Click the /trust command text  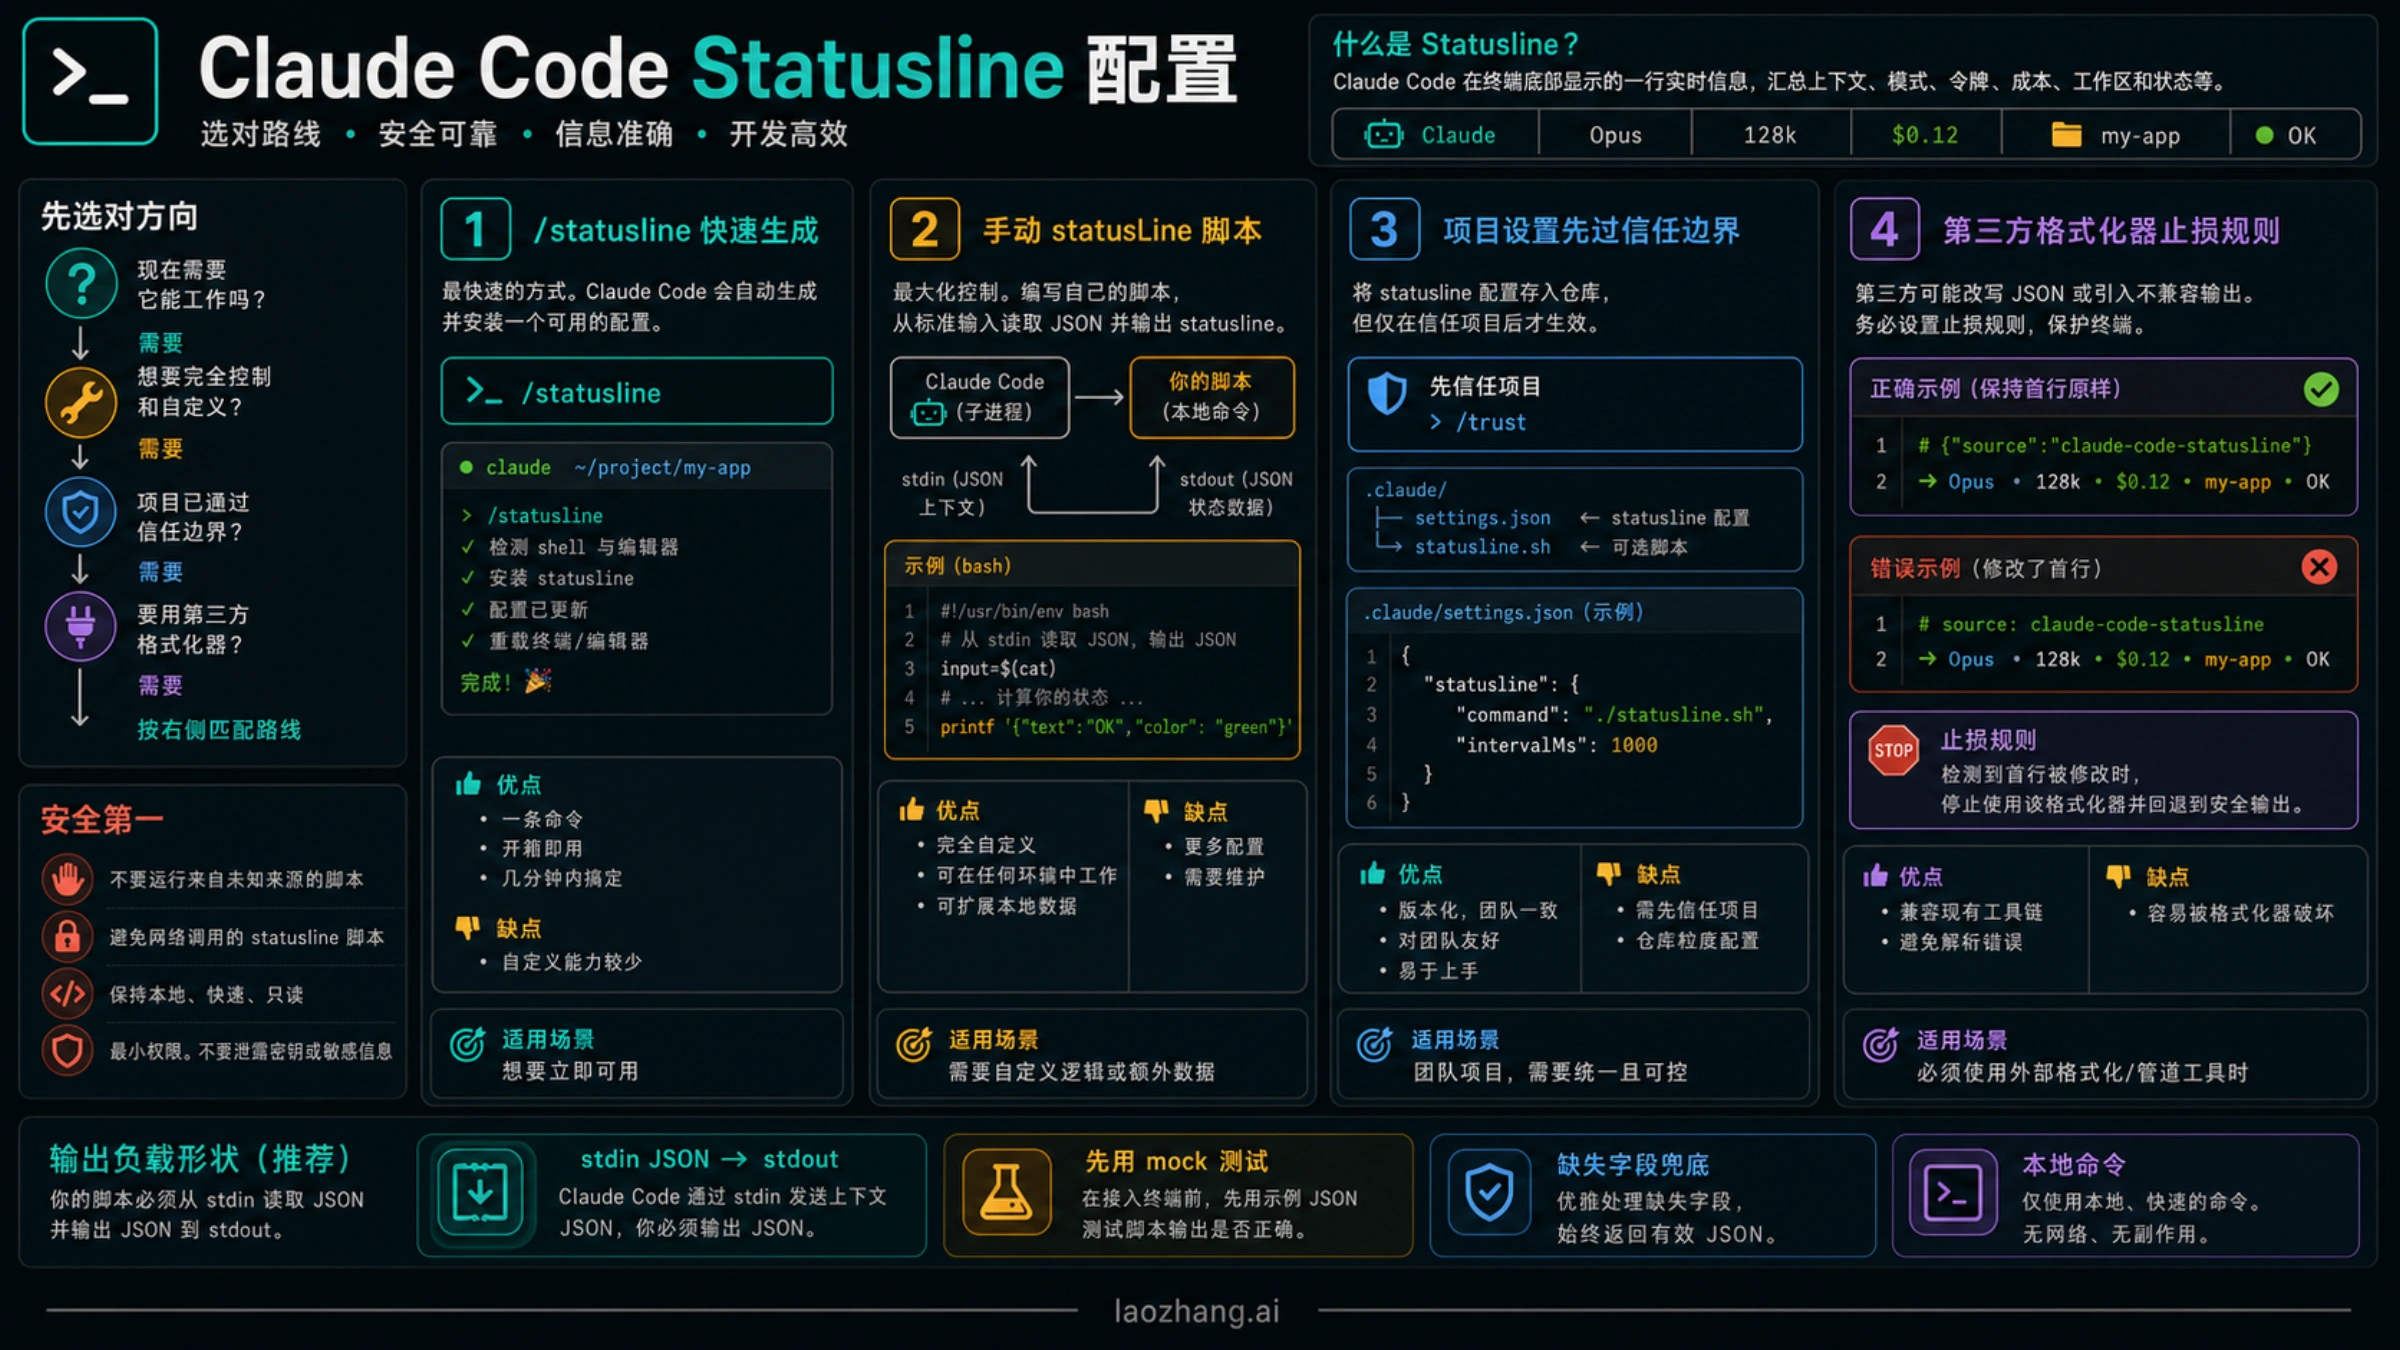point(1491,422)
